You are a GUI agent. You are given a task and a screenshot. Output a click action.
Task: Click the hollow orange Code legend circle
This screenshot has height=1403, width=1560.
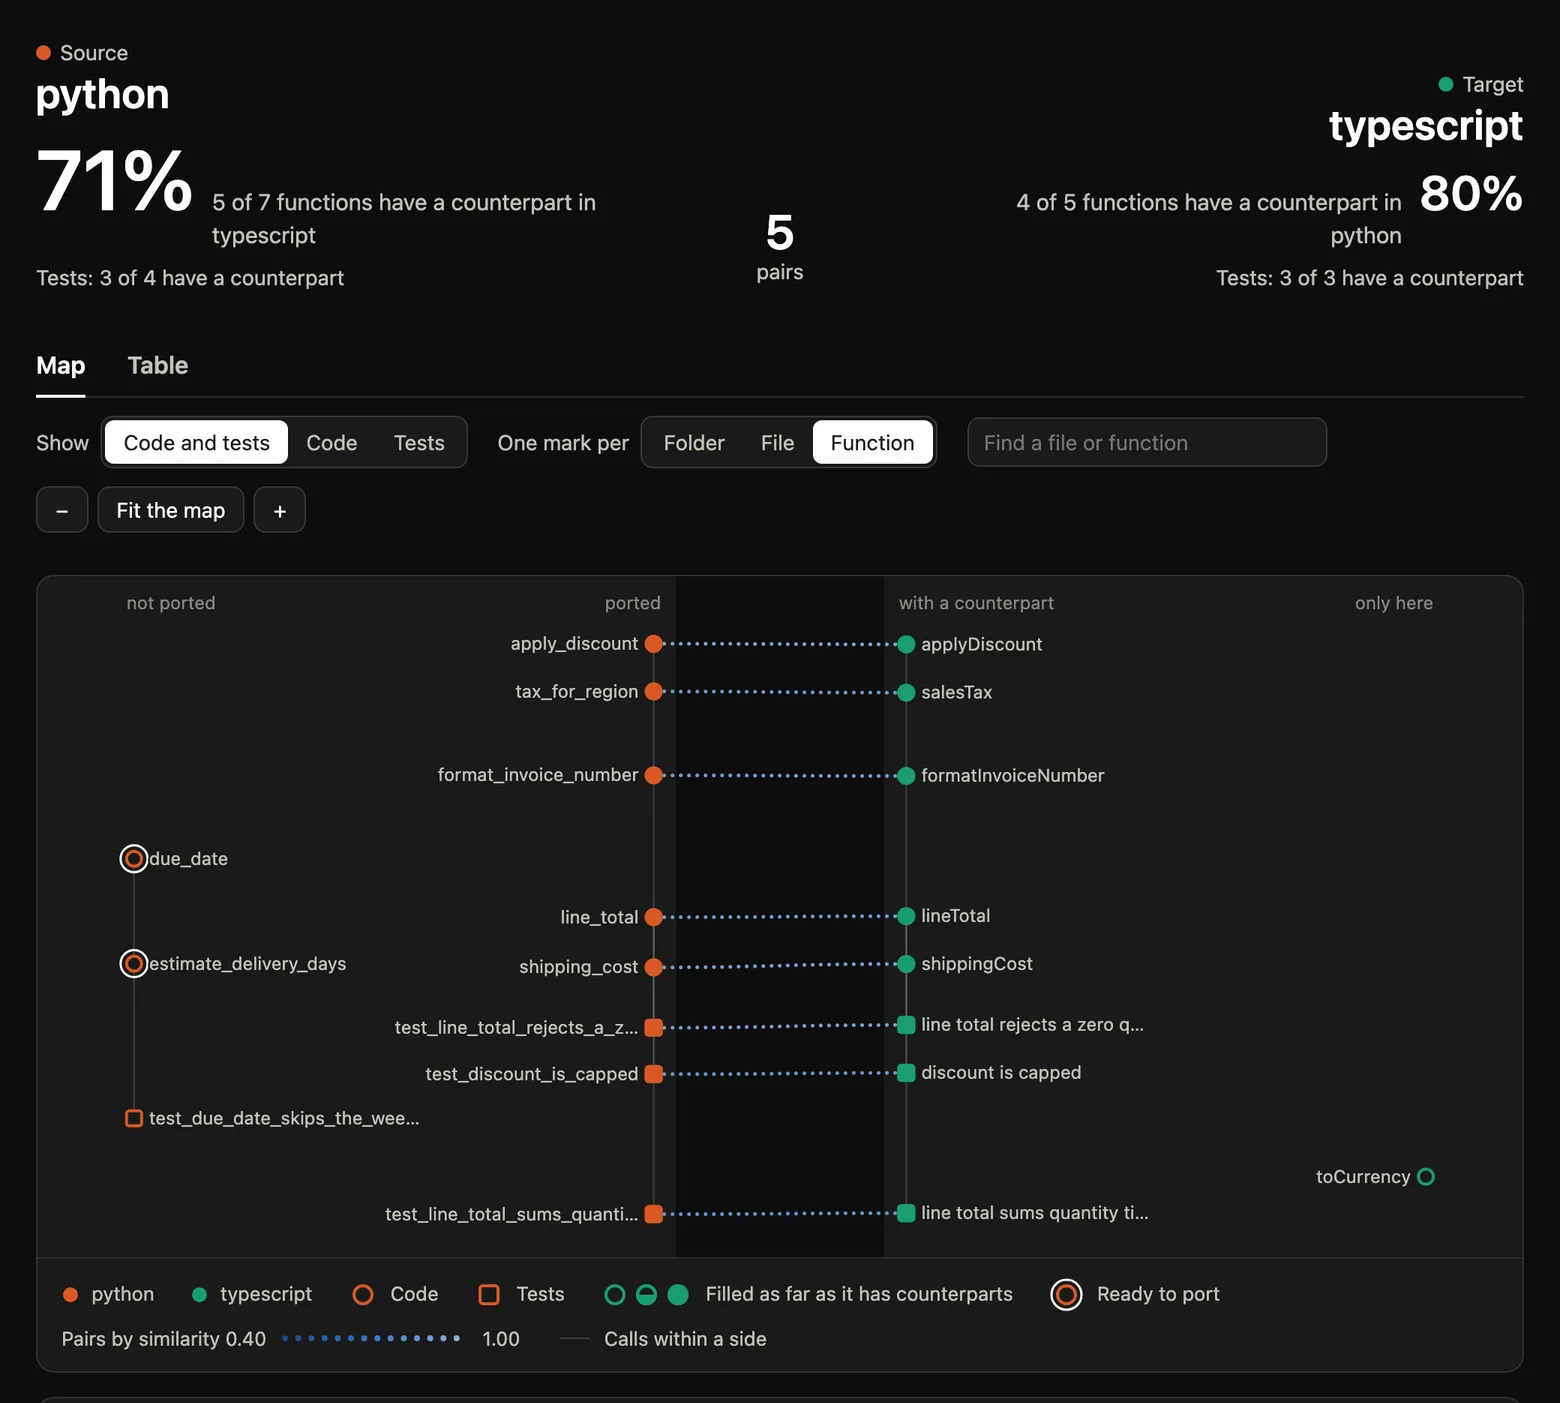pos(363,1294)
